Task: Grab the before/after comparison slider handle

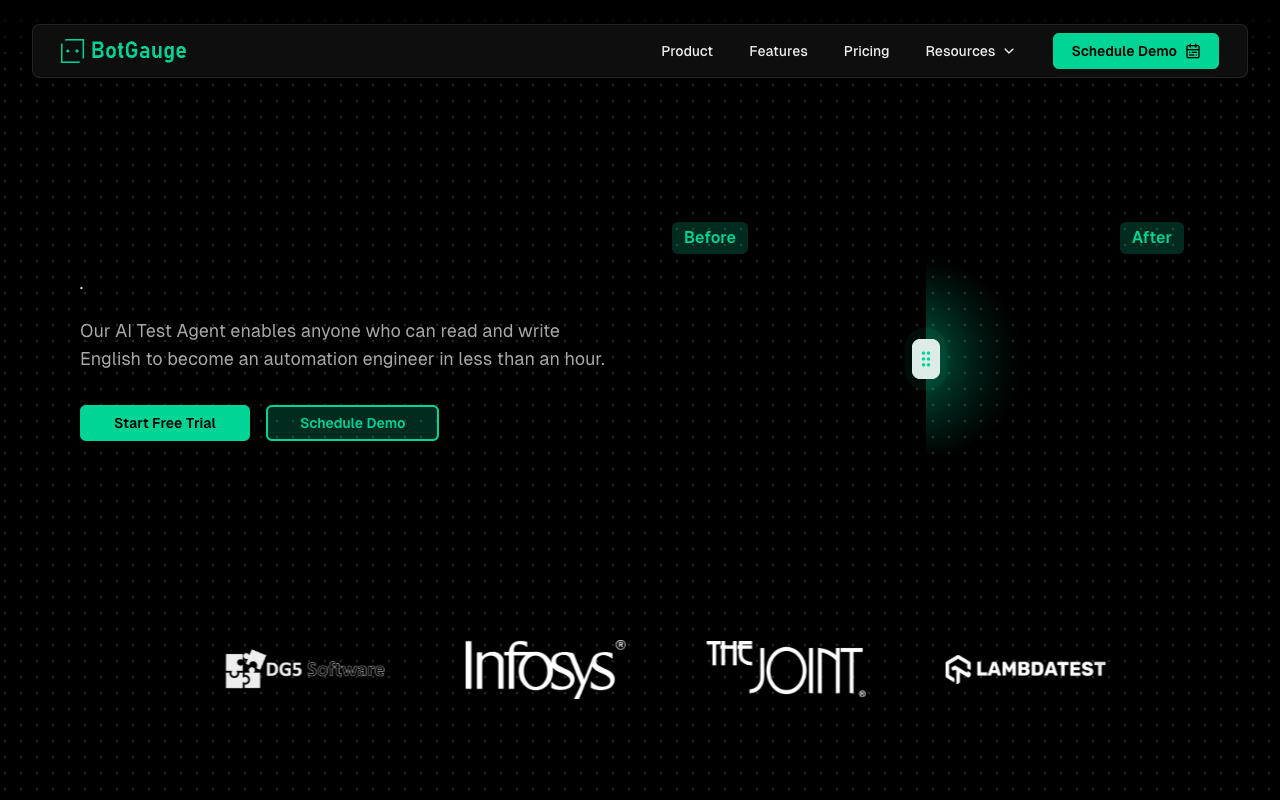Action: point(926,359)
